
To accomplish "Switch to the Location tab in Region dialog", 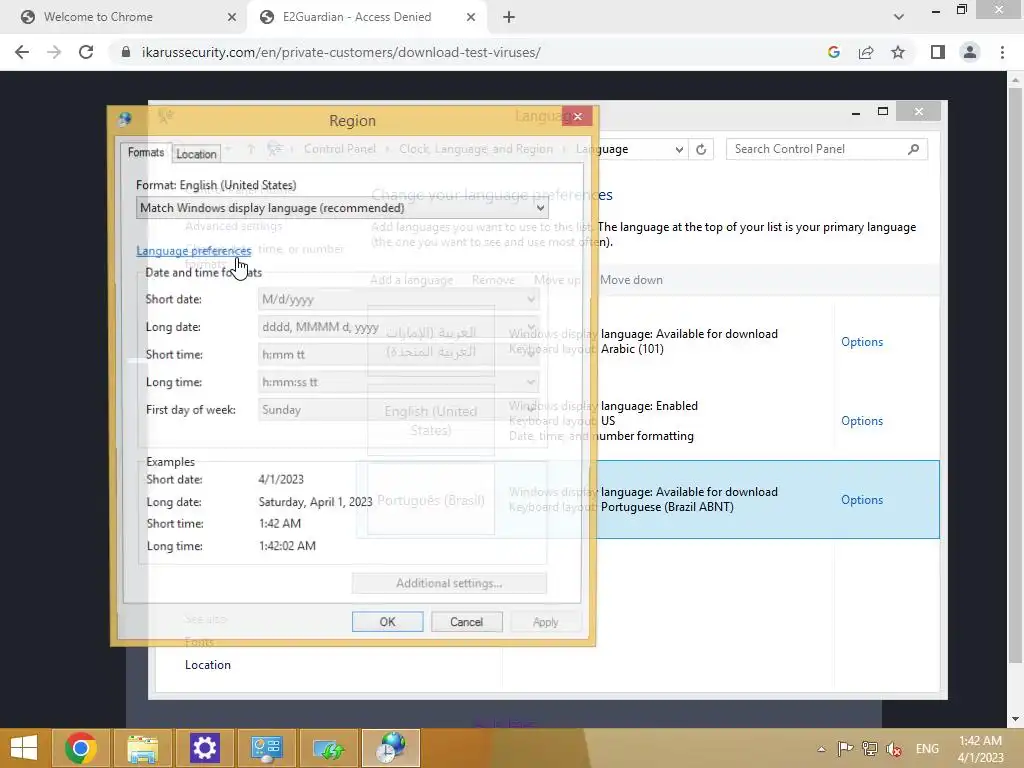I will click(x=196, y=154).
